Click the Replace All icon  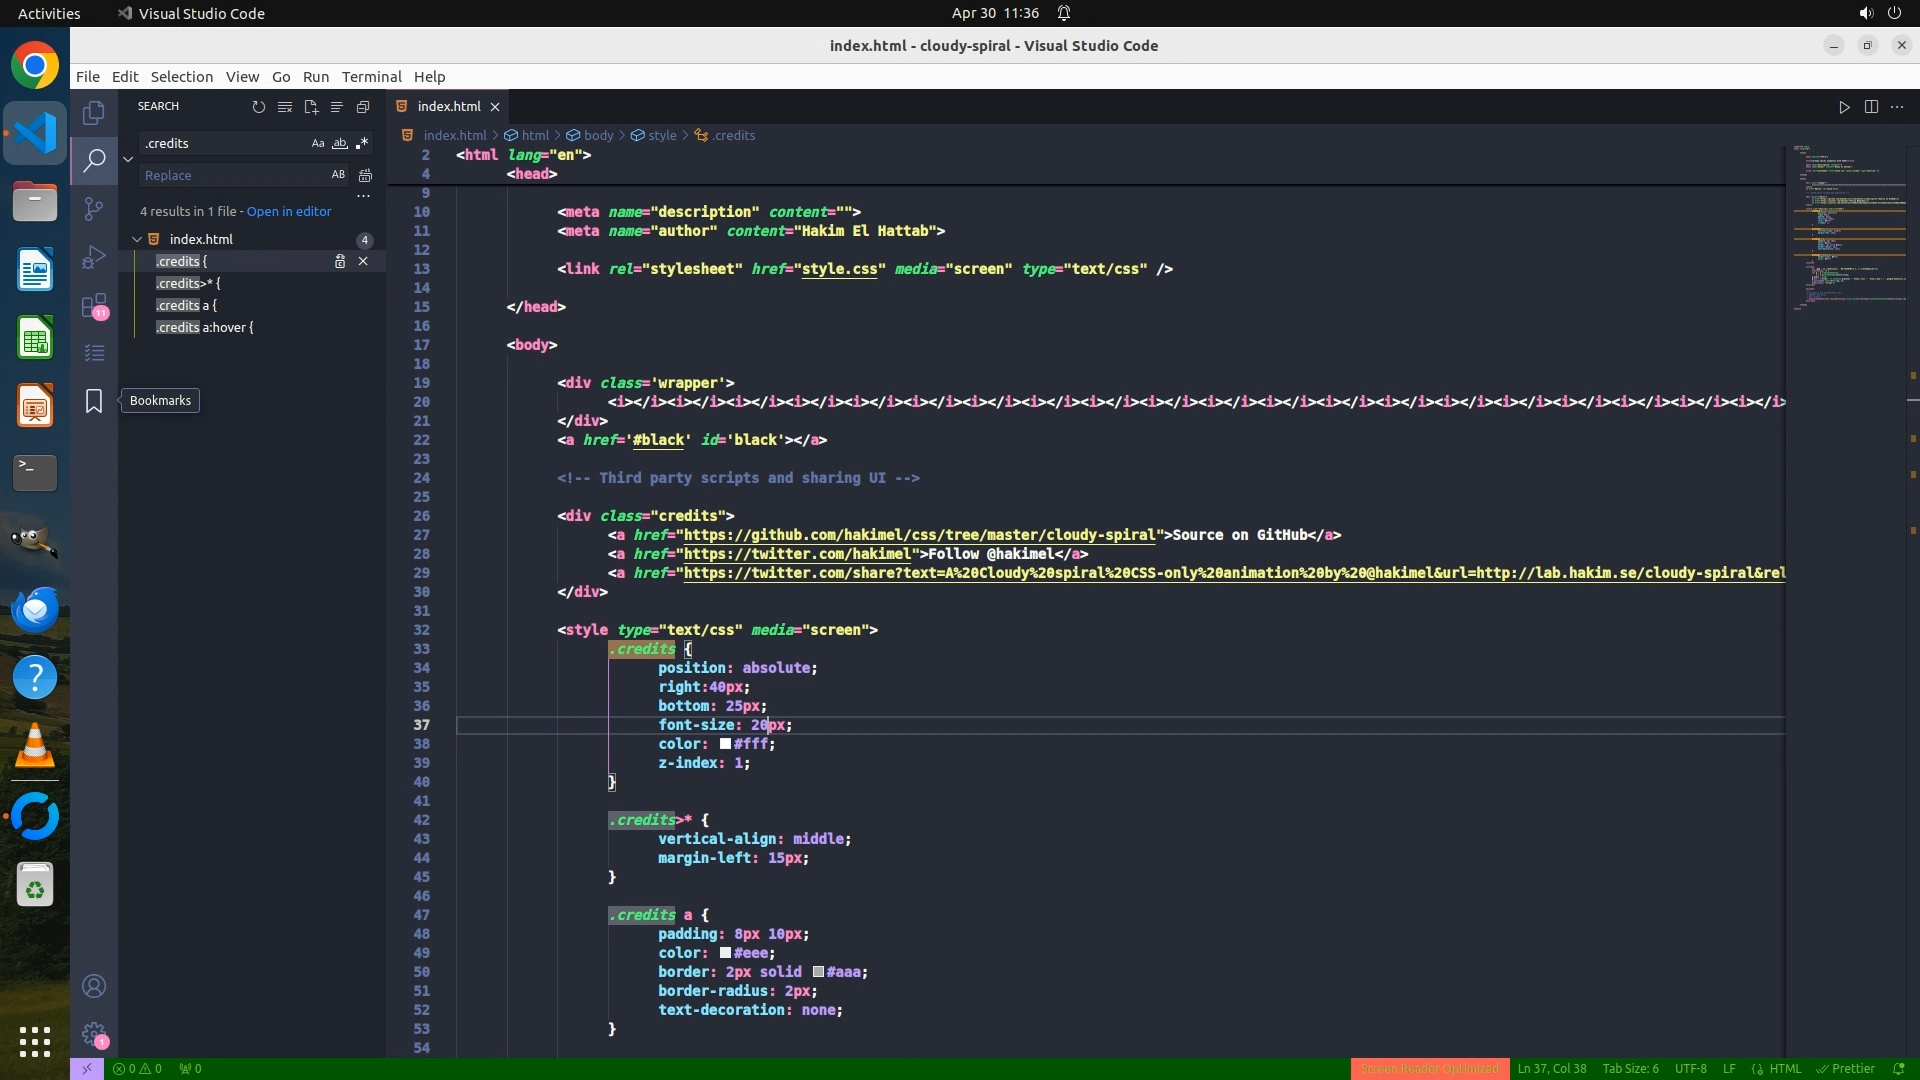tap(366, 175)
